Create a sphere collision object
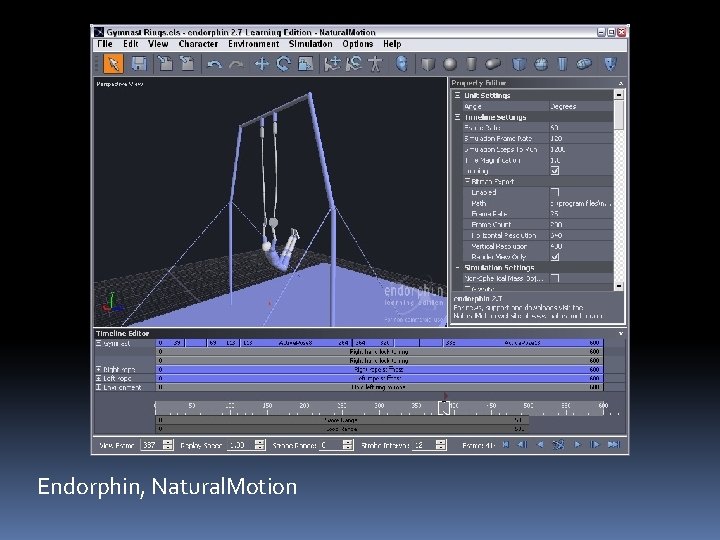Screen dimensions: 720x540 [x=450, y=63]
